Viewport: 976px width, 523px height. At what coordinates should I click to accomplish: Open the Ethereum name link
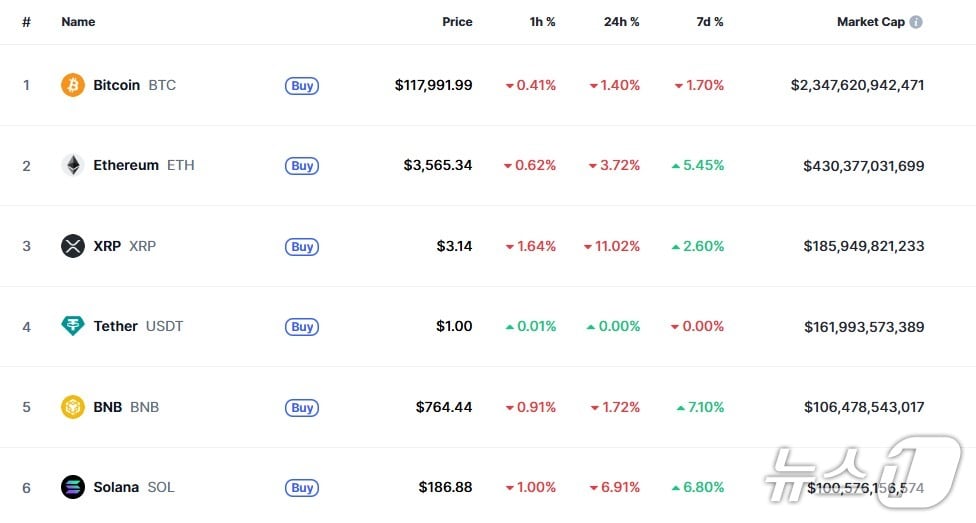pos(126,165)
